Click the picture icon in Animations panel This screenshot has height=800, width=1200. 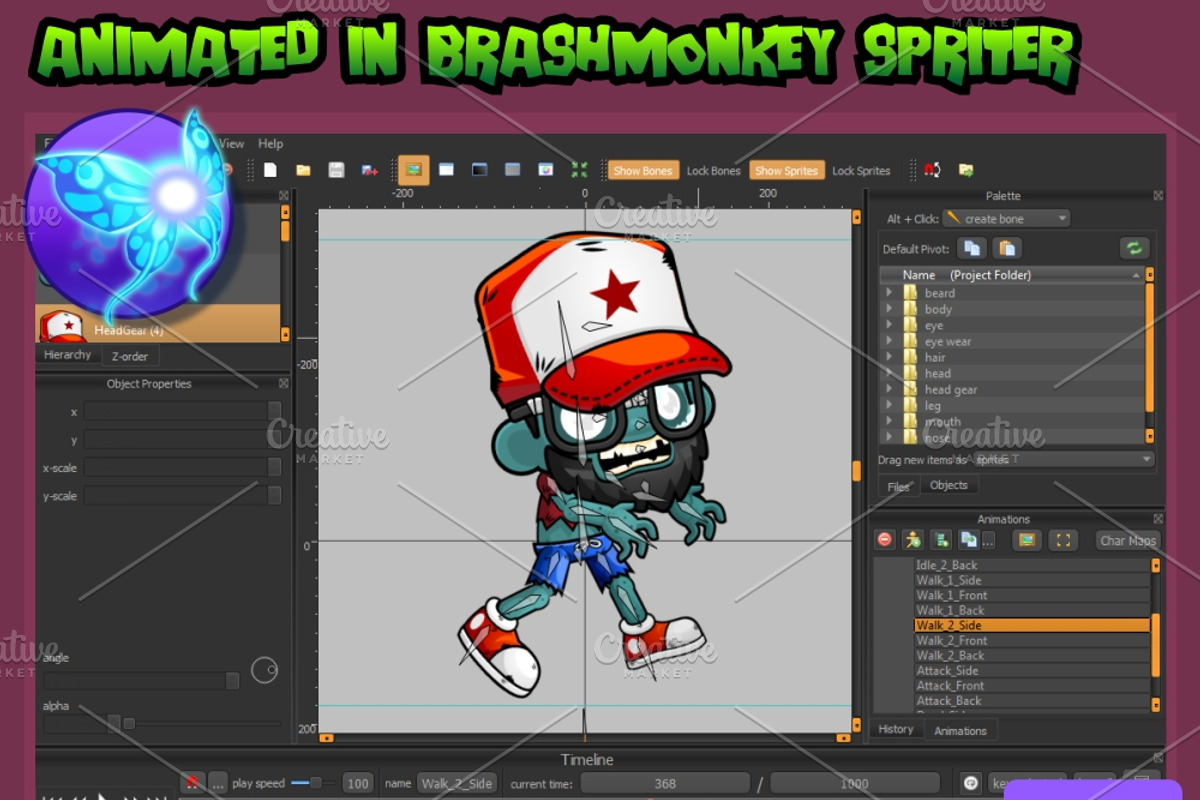[x=1026, y=540]
